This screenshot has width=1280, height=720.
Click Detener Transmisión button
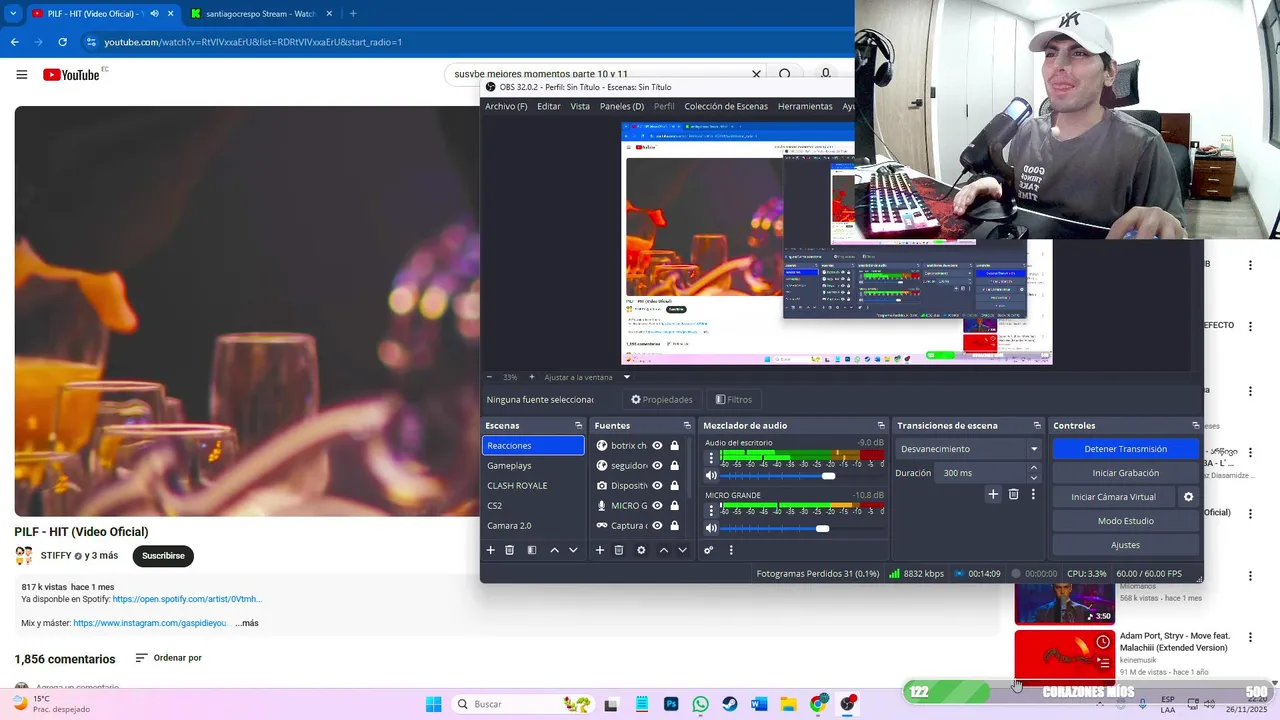1125,449
